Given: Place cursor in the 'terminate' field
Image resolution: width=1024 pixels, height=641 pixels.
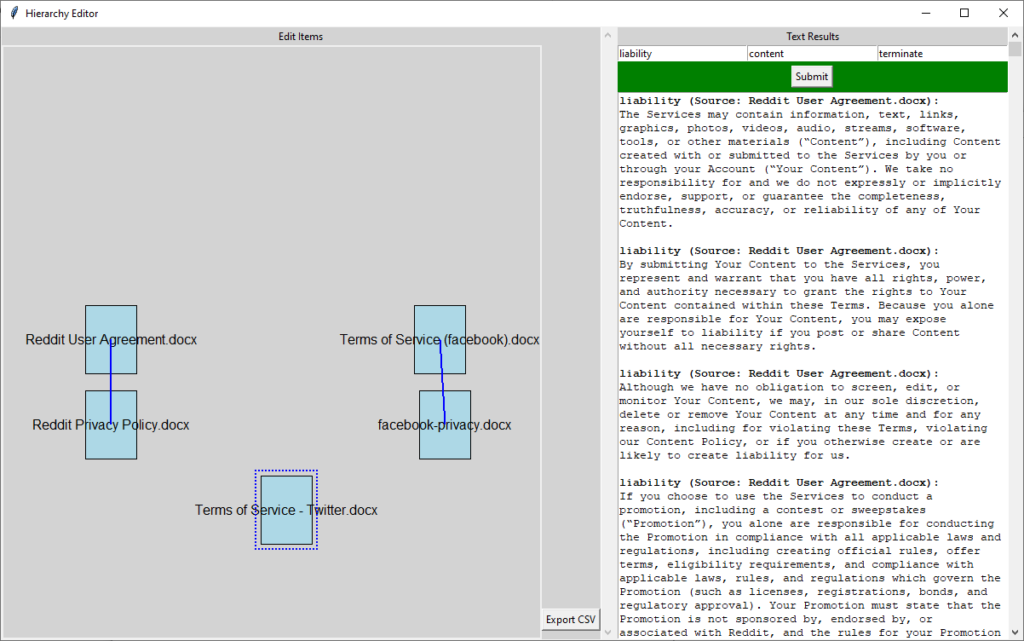Looking at the screenshot, I should coord(941,53).
